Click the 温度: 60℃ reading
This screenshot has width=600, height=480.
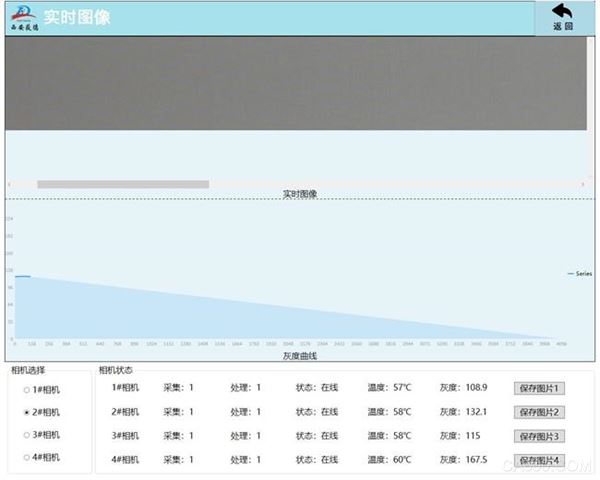point(389,459)
